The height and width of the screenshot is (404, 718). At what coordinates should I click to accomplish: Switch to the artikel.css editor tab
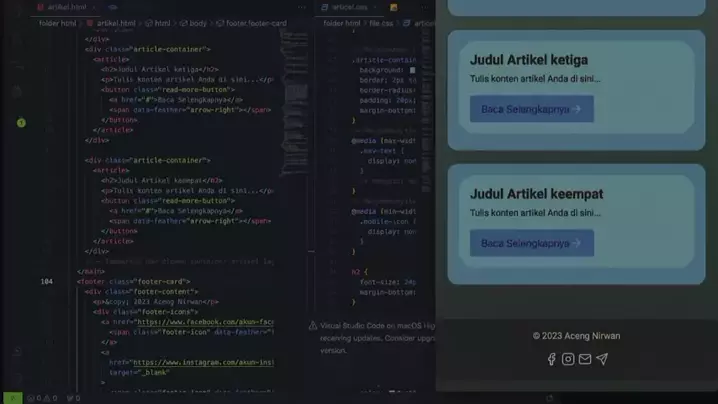pos(350,7)
